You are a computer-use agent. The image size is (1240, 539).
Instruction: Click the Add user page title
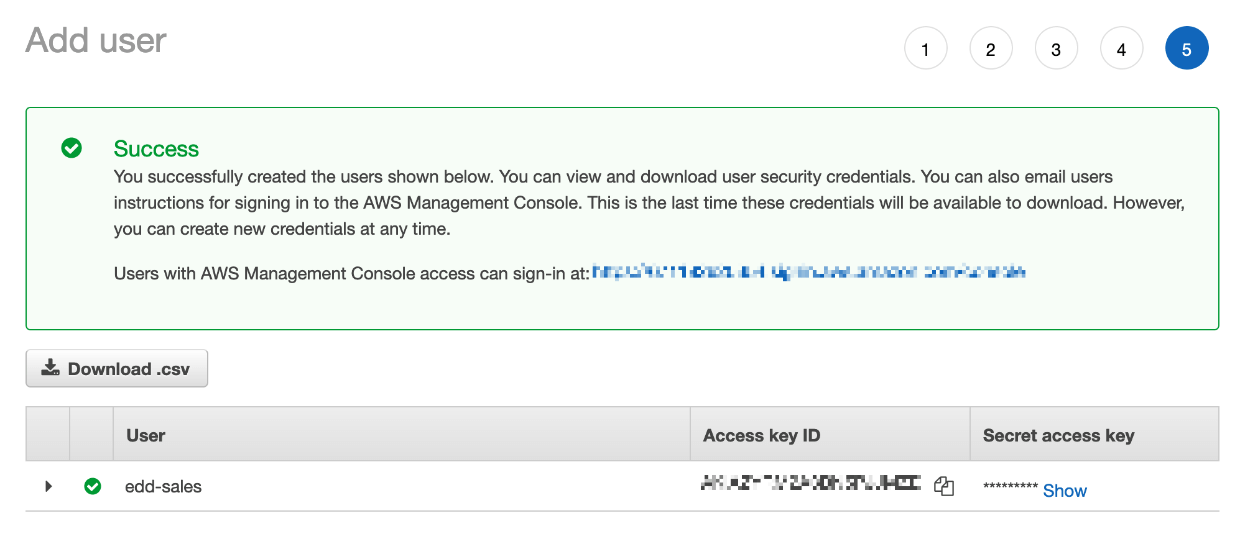pyautogui.click(x=96, y=40)
